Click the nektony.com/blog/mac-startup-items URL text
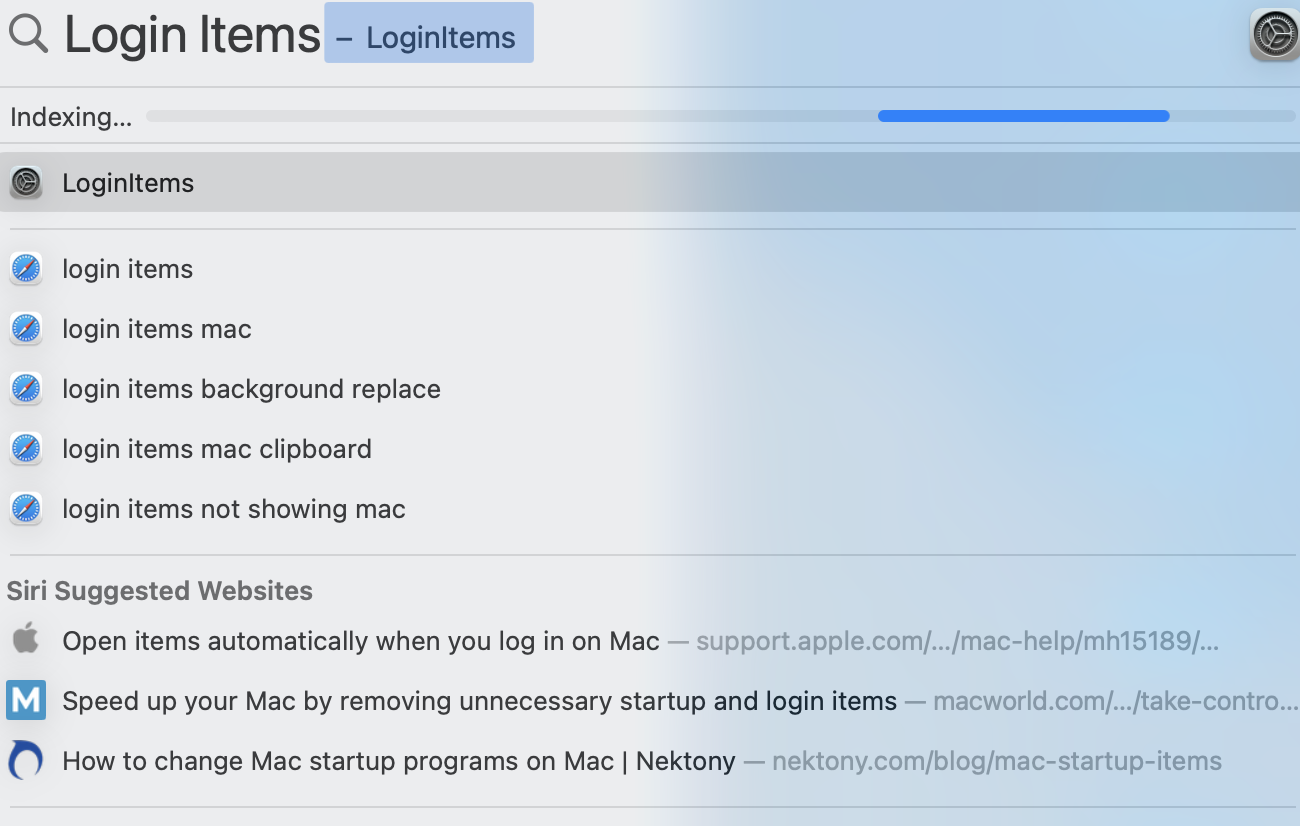1300x826 pixels. pos(997,761)
